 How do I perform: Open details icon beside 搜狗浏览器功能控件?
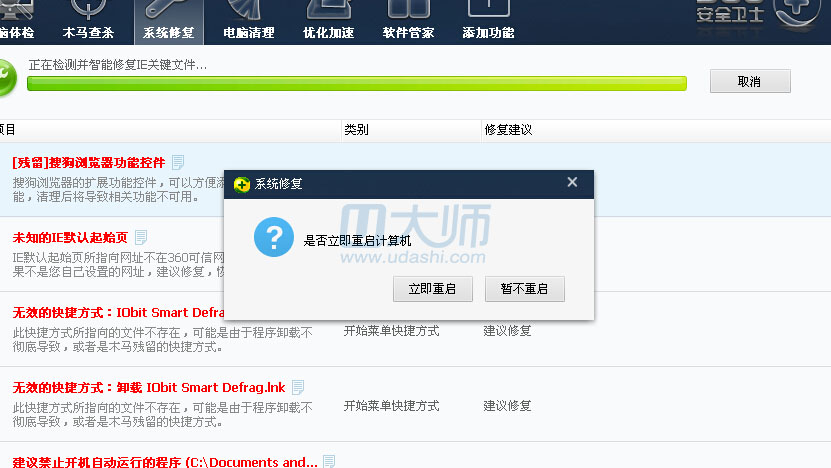178,162
